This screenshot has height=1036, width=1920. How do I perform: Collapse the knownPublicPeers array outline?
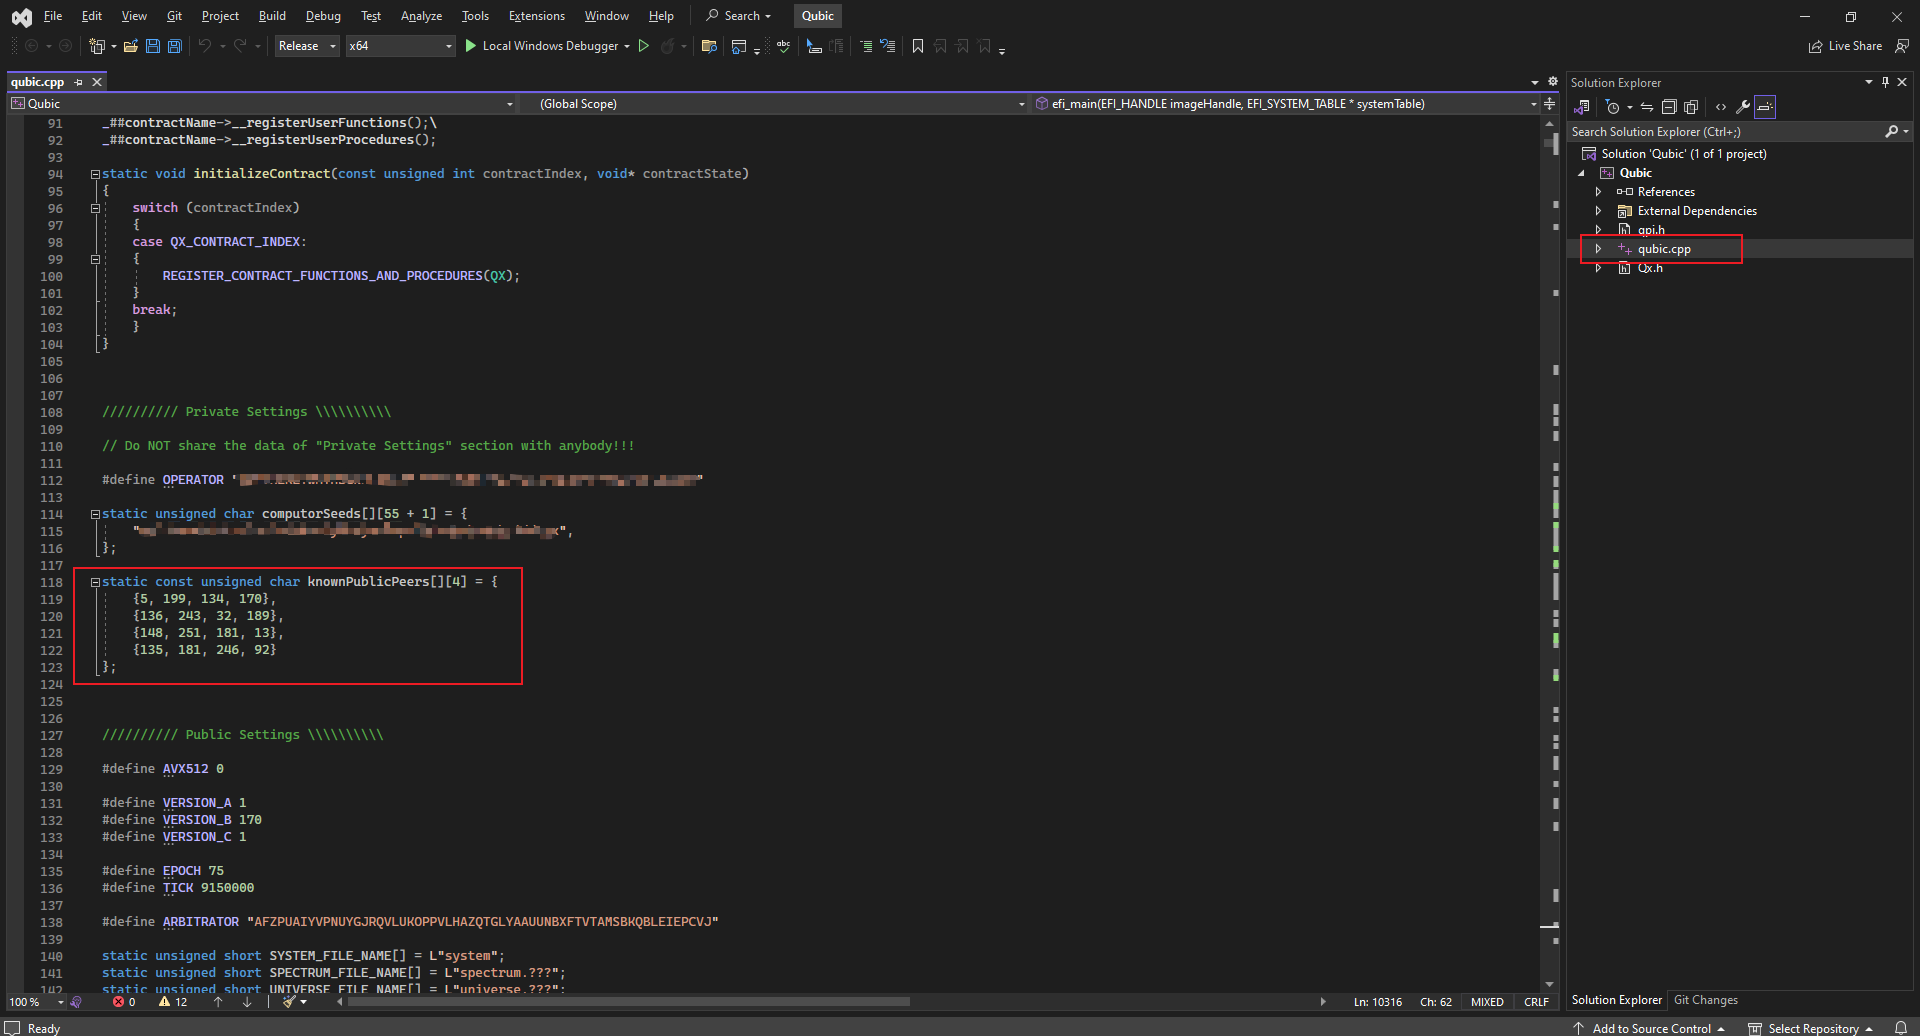click(x=95, y=582)
